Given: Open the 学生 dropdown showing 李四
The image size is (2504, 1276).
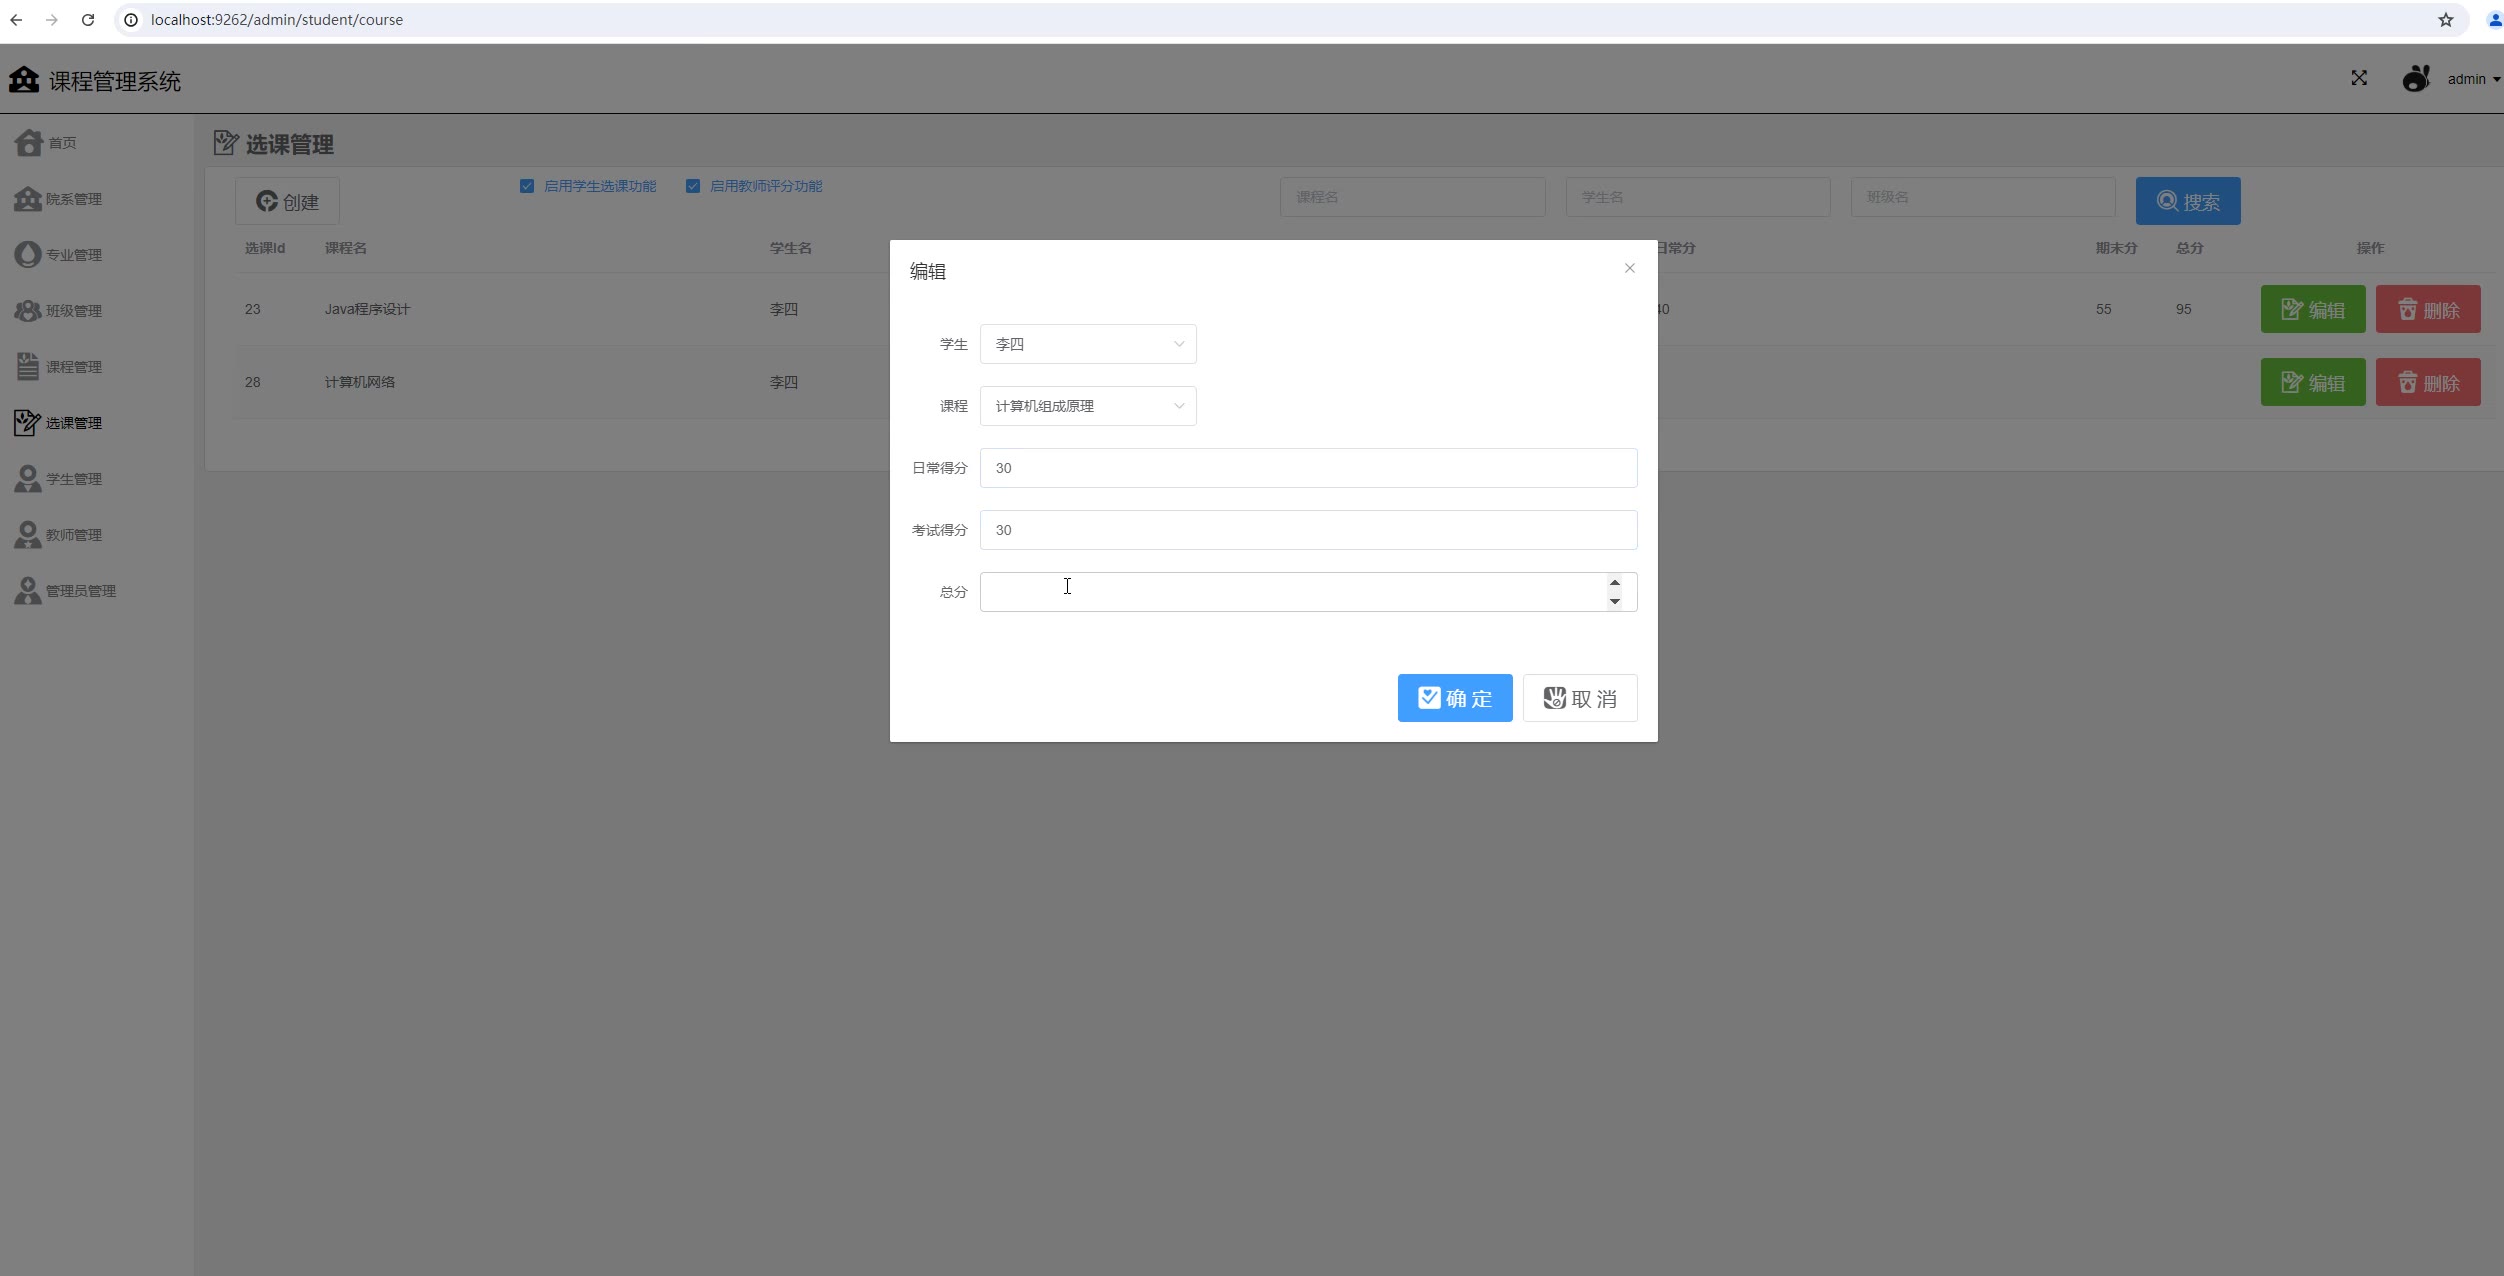Looking at the screenshot, I should tap(1088, 344).
